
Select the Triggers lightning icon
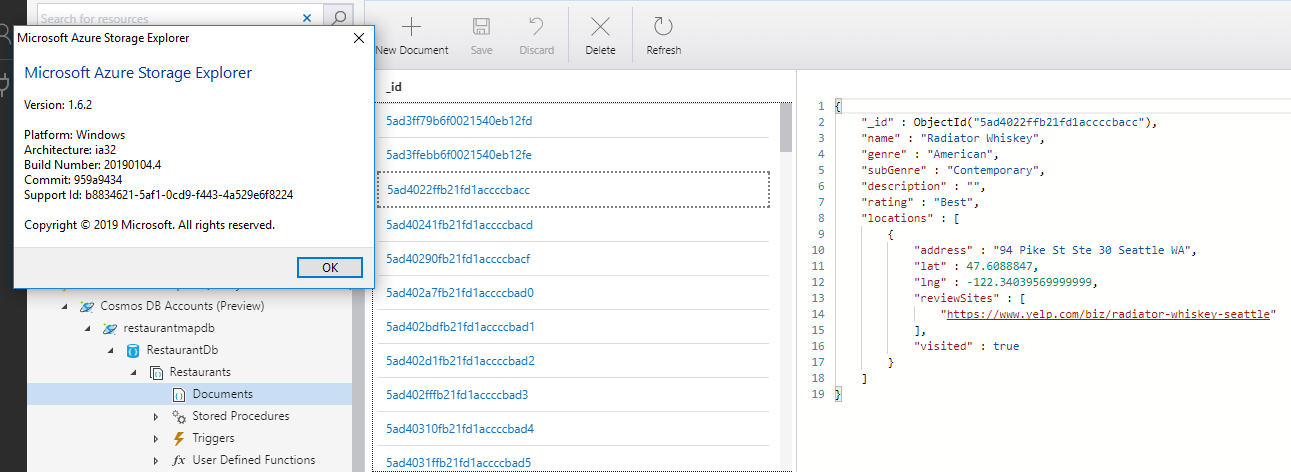point(179,438)
